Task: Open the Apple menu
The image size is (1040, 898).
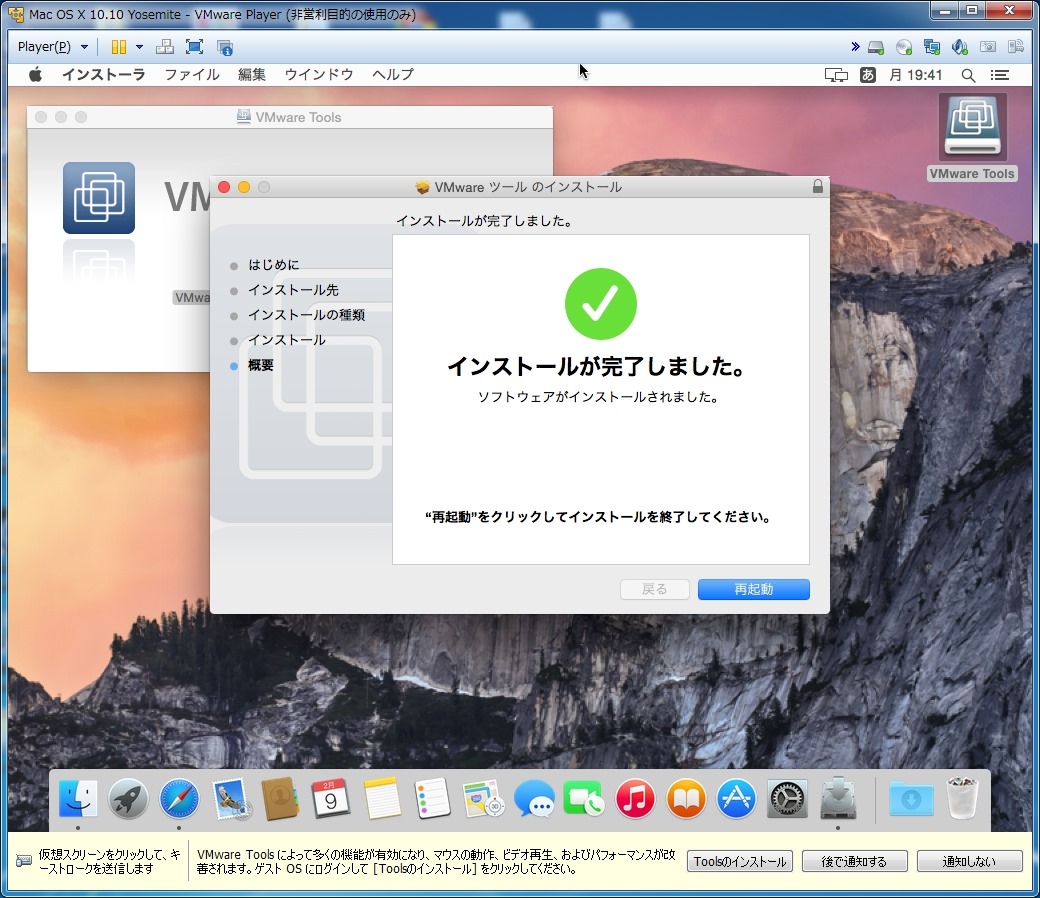Action: 35,74
